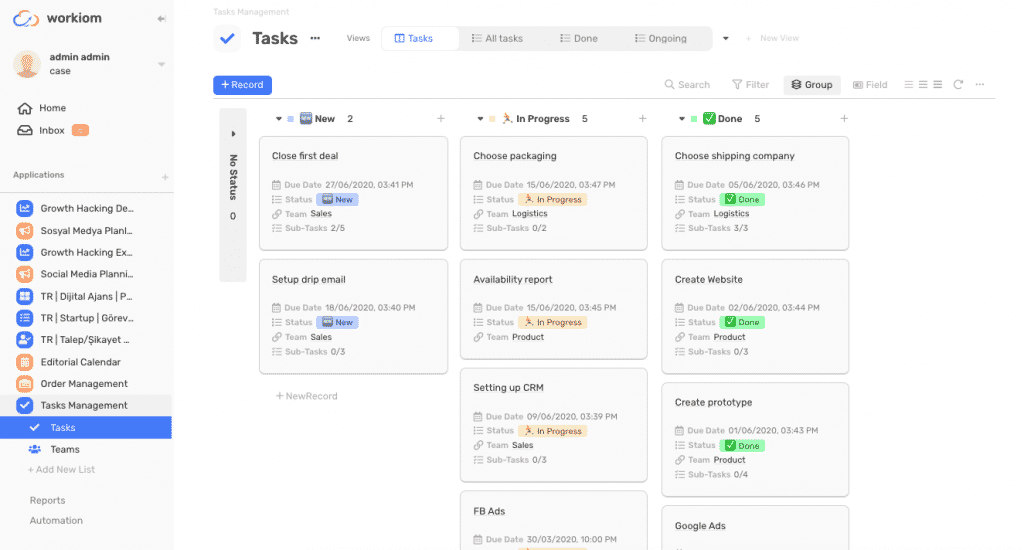
Task: Open the more options dots beside Tasks title
Action: pos(315,39)
